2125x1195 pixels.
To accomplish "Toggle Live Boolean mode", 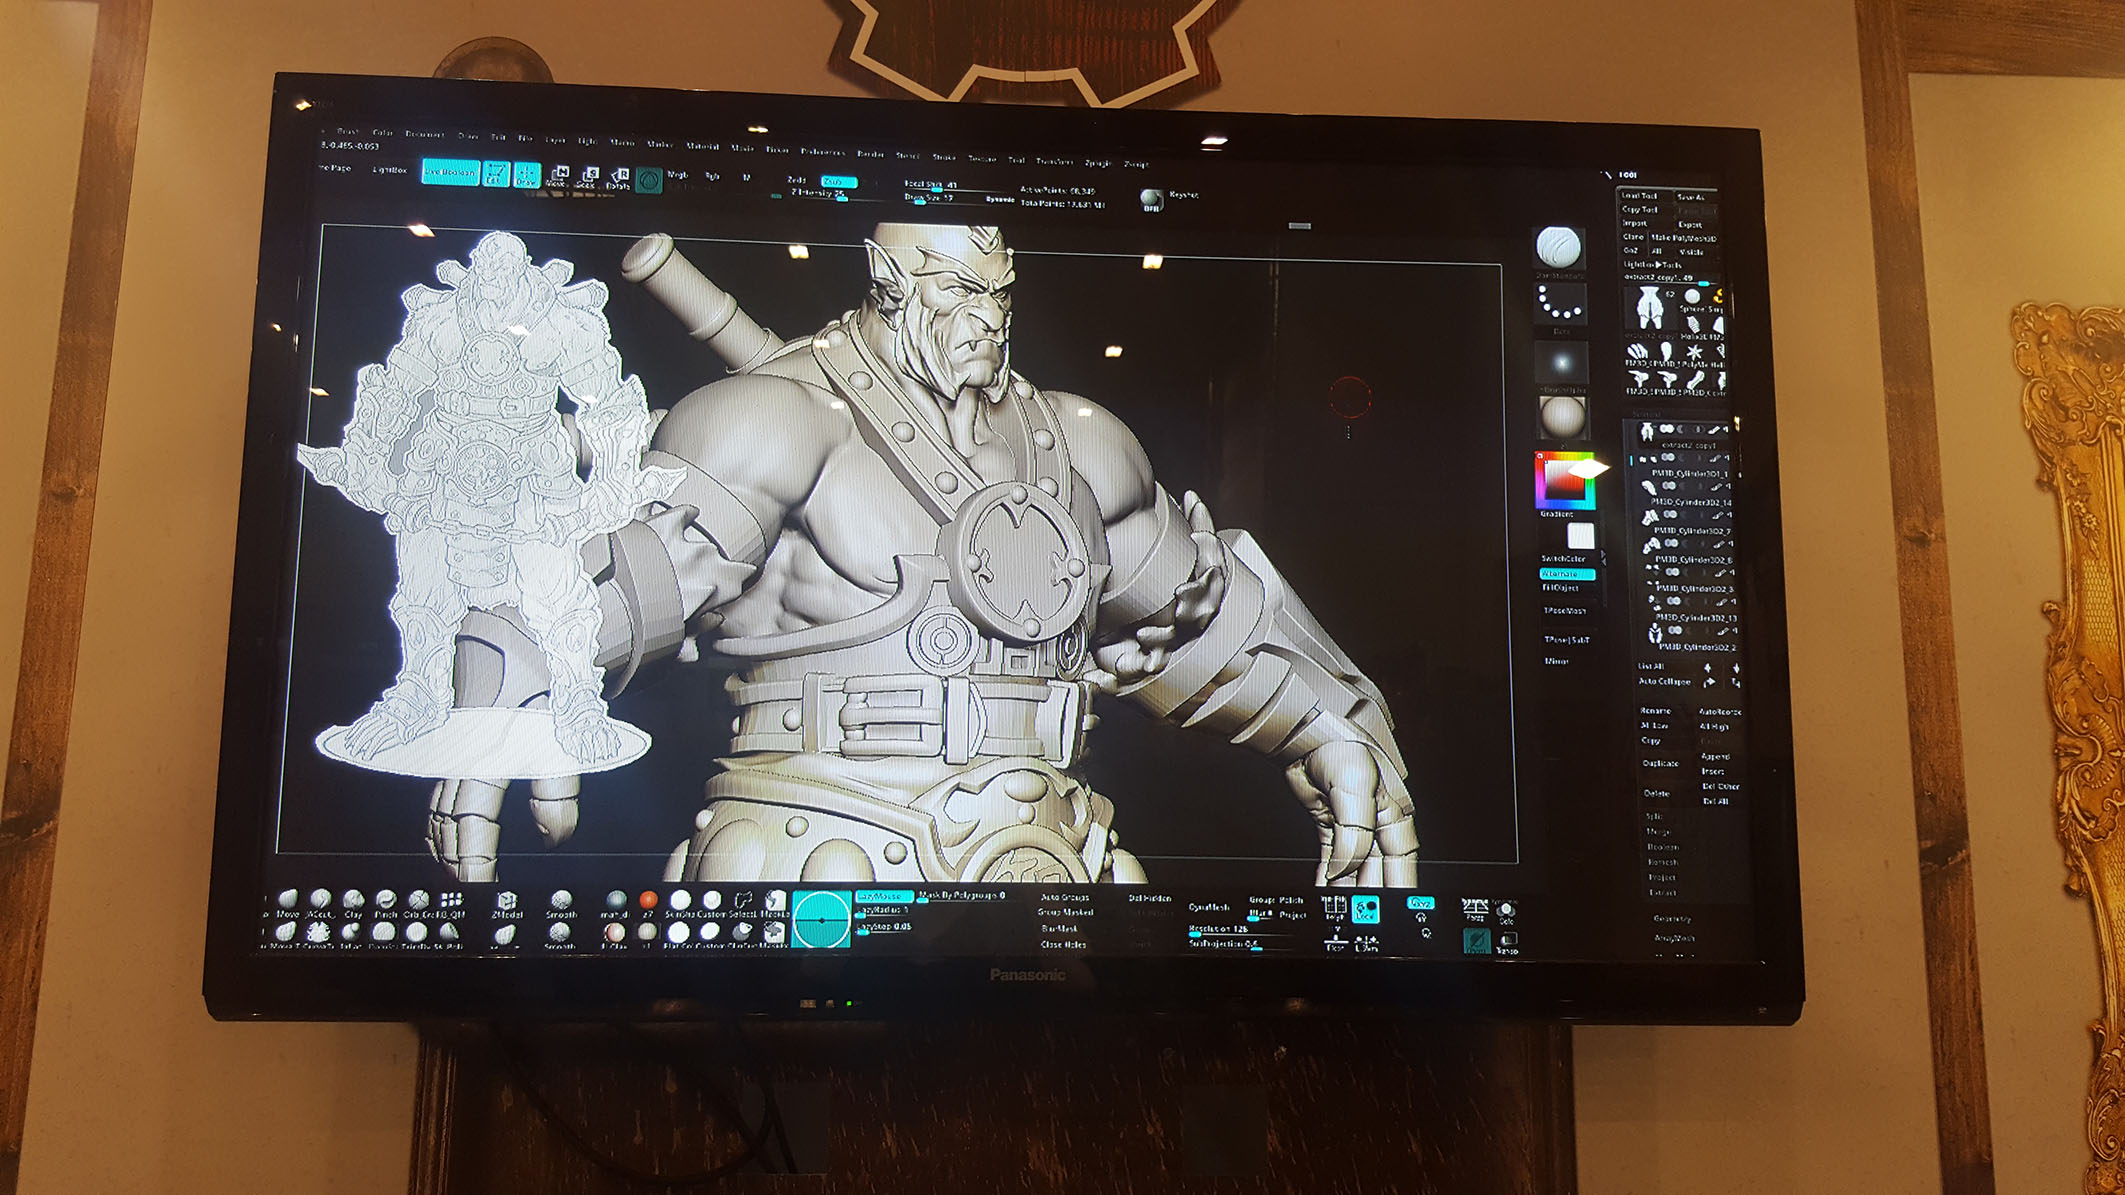I will 450,172.
